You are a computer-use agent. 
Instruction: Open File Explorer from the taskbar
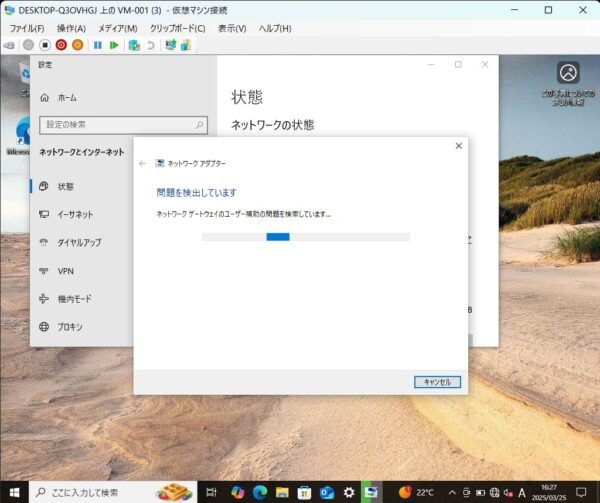[x=282, y=492]
